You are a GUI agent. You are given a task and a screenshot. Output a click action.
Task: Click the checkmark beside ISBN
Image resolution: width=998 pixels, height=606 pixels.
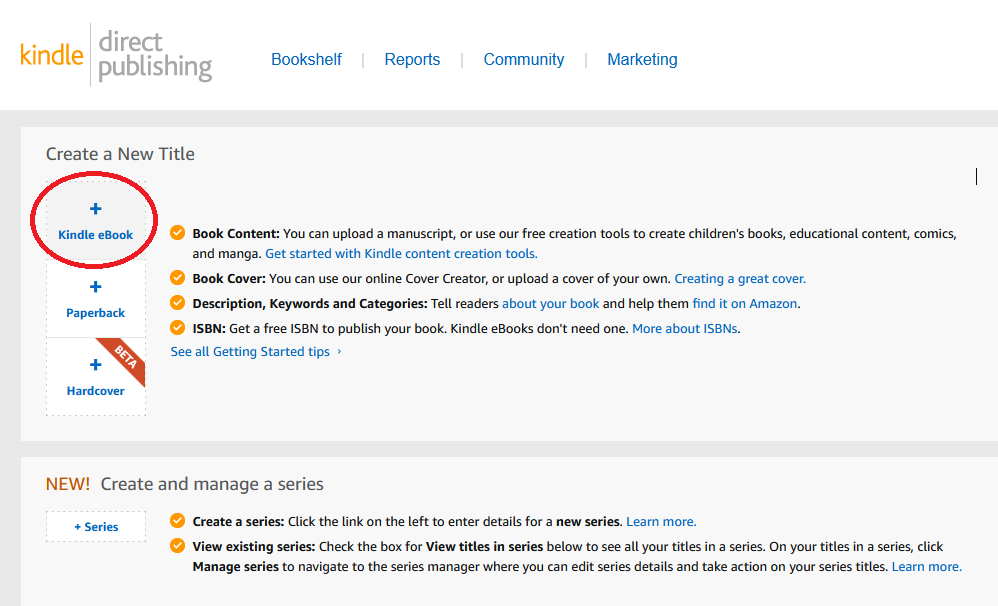(x=177, y=327)
